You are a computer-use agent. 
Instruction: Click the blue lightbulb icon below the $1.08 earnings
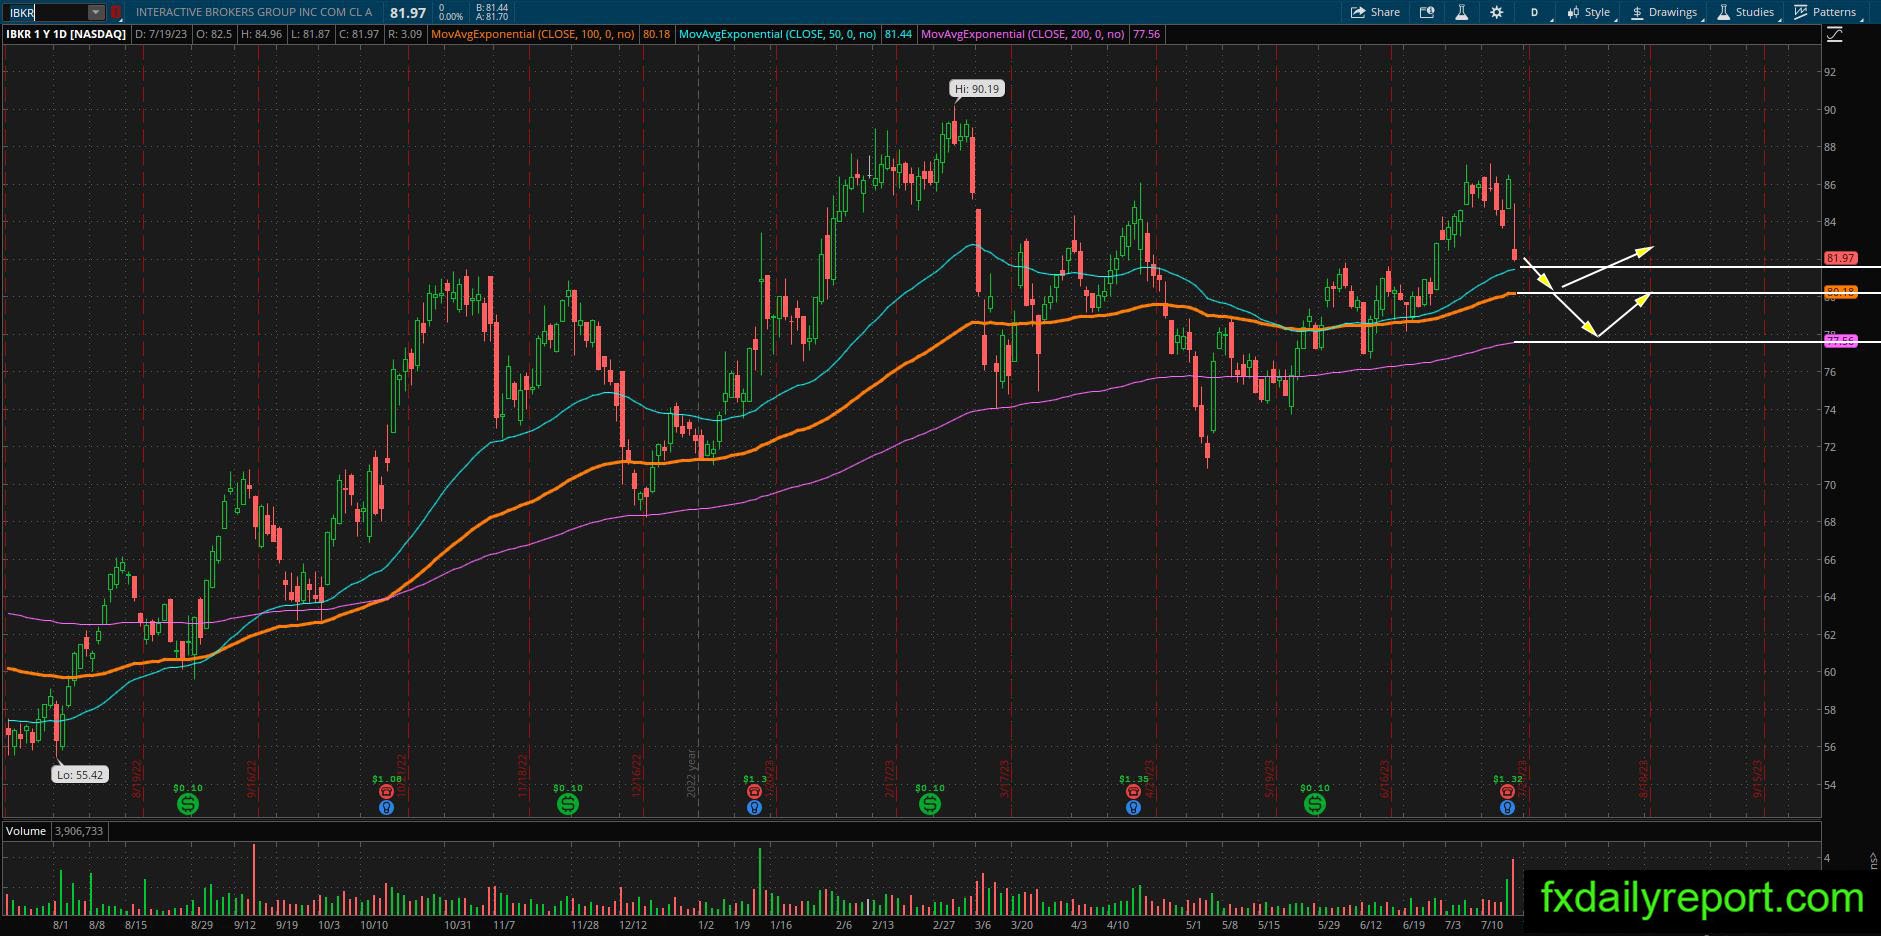[x=386, y=807]
